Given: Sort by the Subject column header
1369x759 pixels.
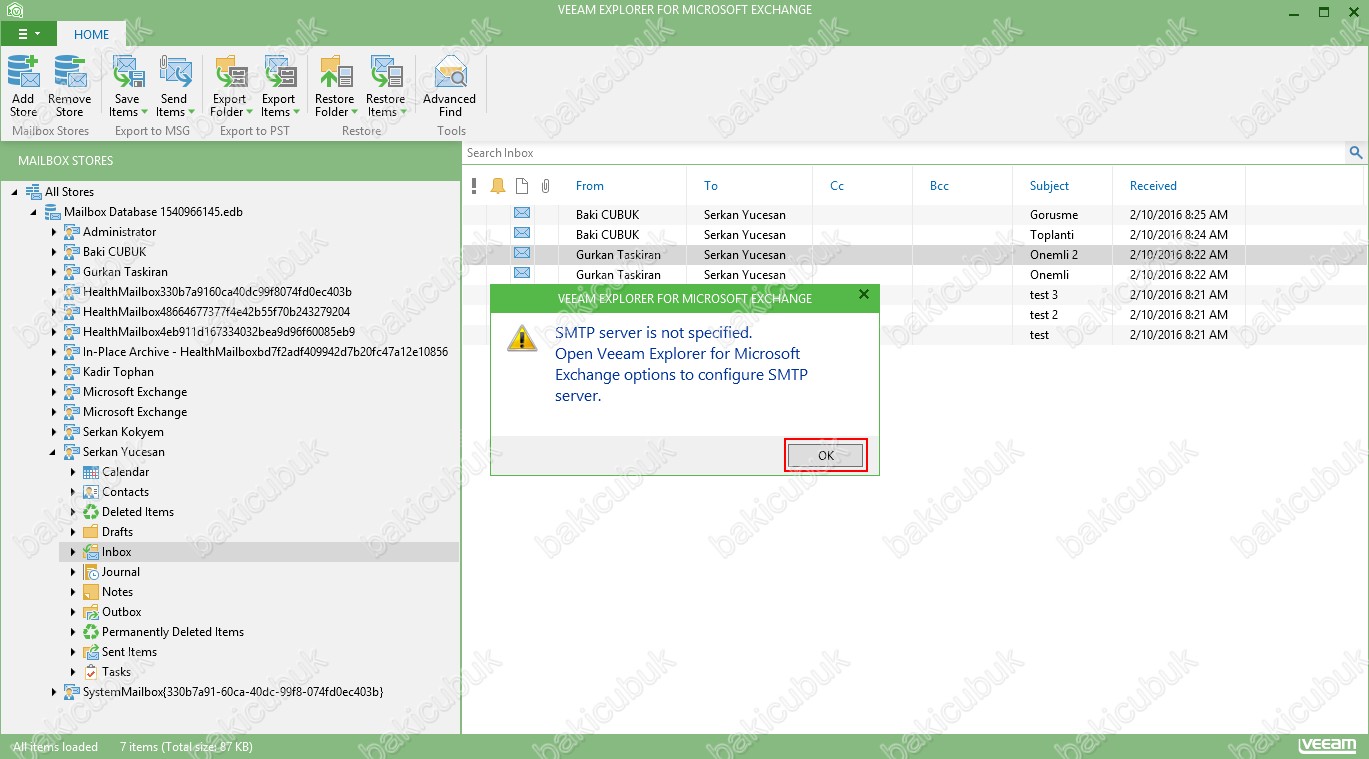Looking at the screenshot, I should (x=1049, y=186).
